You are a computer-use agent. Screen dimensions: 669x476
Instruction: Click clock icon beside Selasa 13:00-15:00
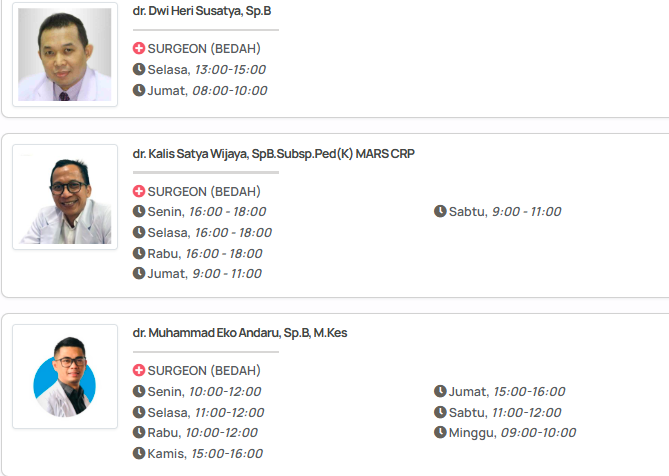[x=139, y=69]
